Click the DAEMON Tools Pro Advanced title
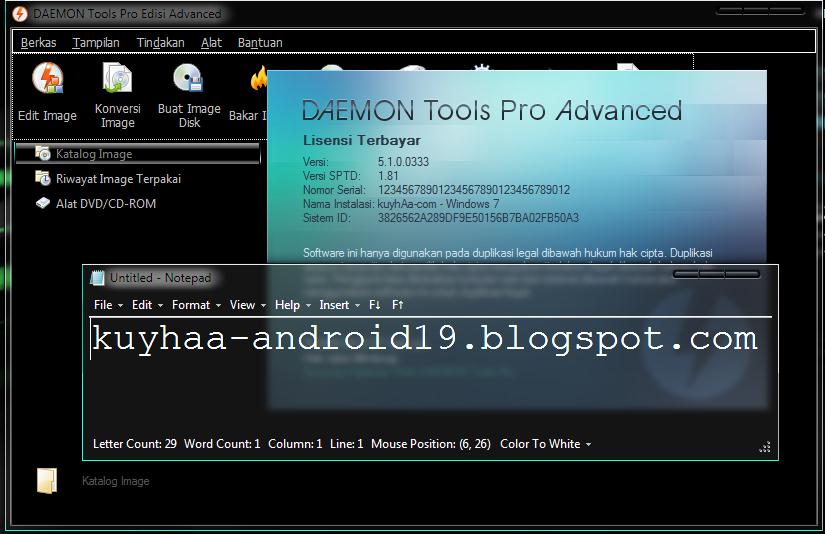Image resolution: width=825 pixels, height=534 pixels. pyautogui.click(x=492, y=110)
